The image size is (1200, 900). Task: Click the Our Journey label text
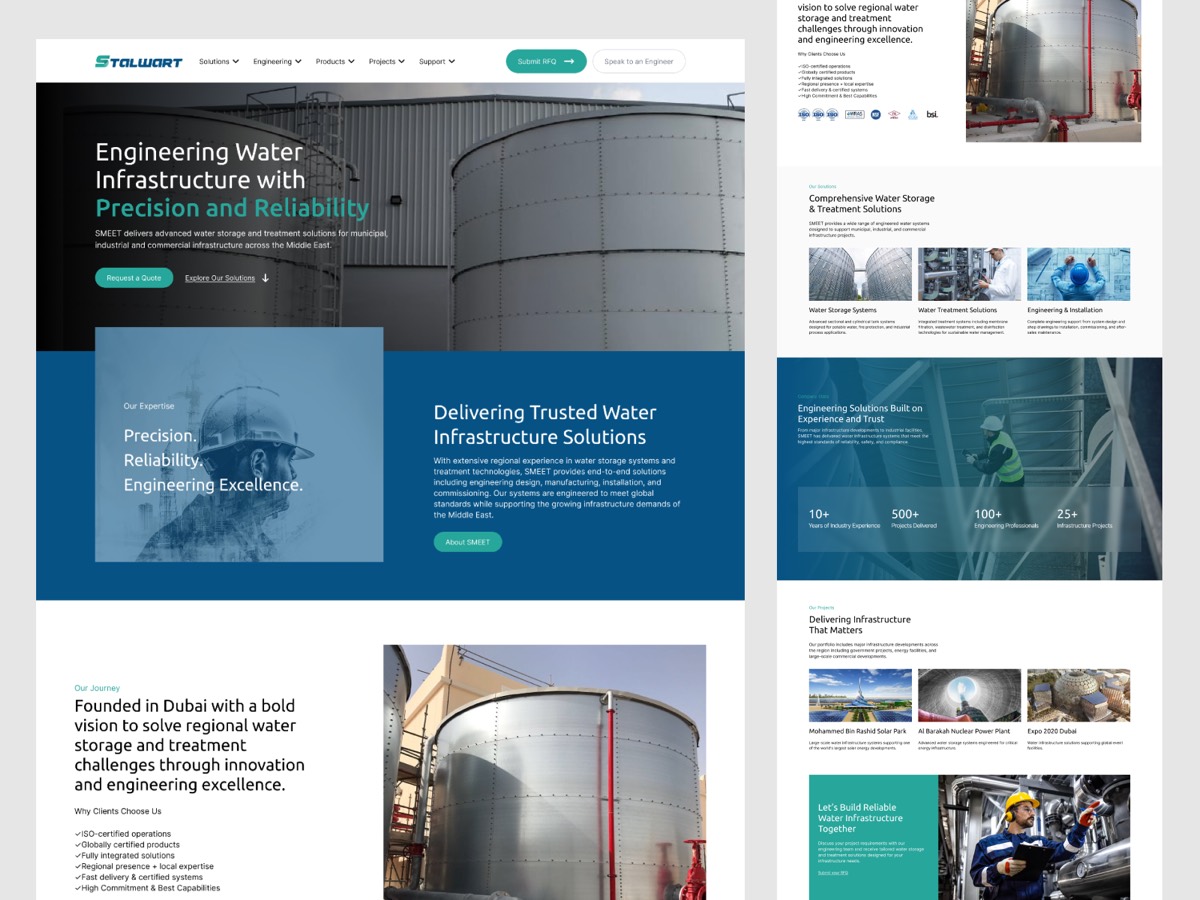97,688
